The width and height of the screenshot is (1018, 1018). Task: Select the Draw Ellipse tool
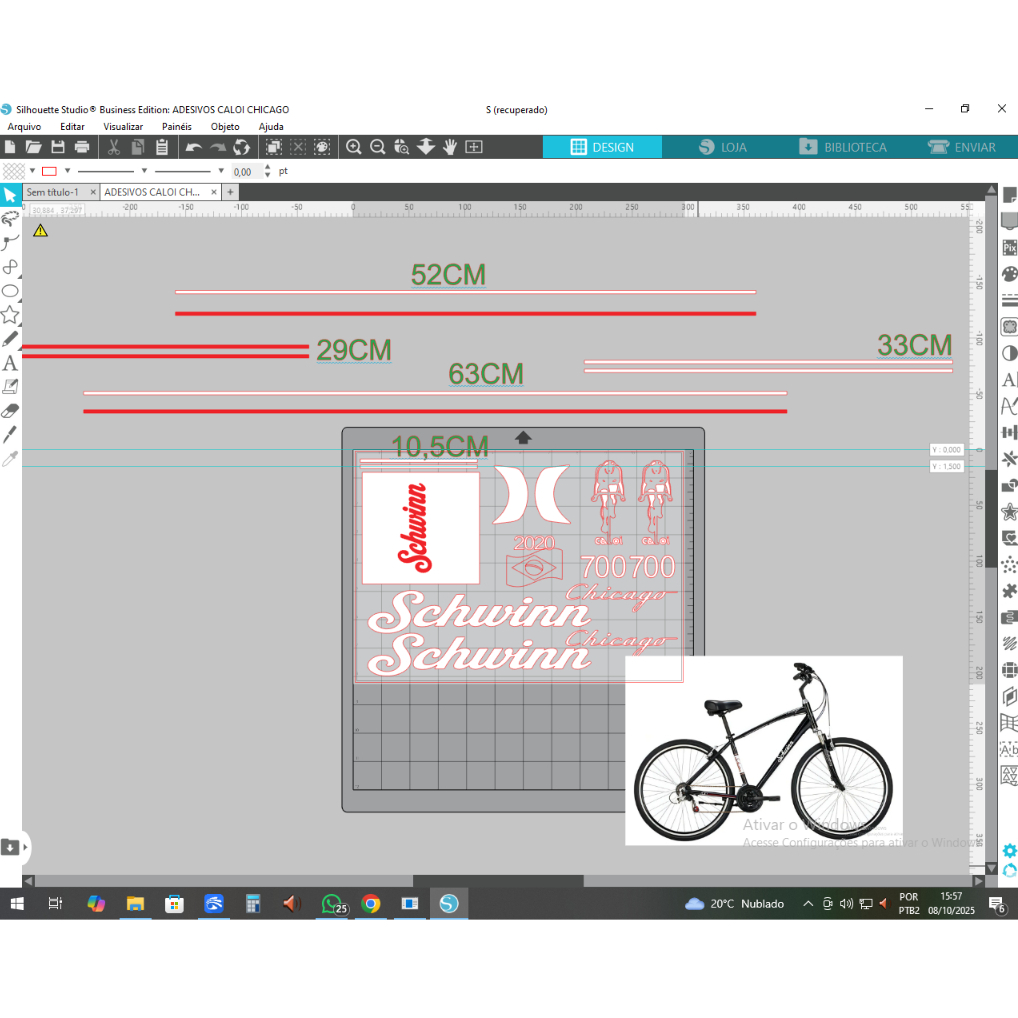(x=10, y=291)
